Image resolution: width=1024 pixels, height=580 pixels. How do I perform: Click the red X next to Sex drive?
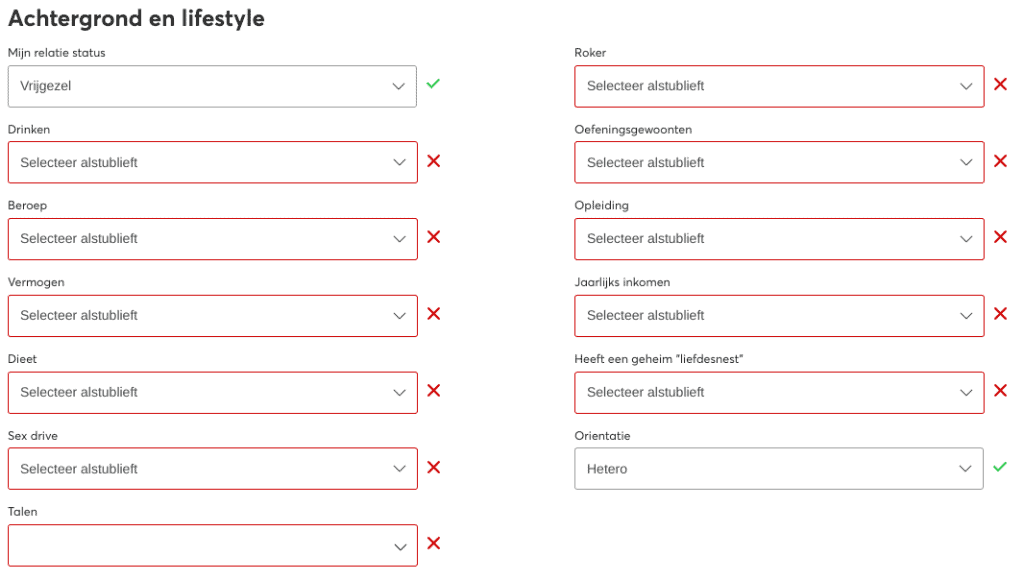pyautogui.click(x=434, y=467)
